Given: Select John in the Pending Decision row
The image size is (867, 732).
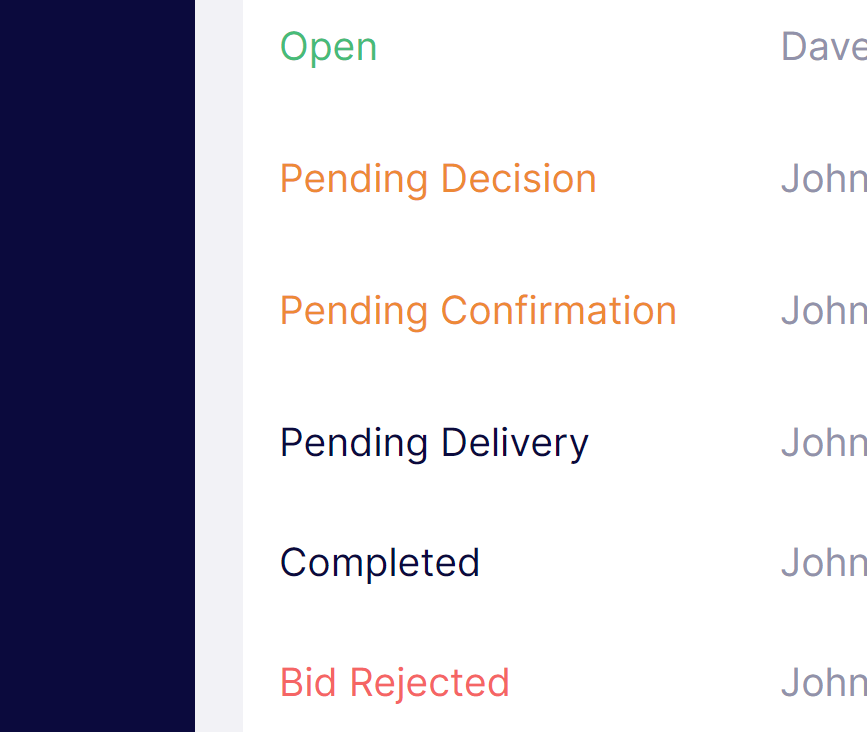Looking at the screenshot, I should [x=824, y=179].
